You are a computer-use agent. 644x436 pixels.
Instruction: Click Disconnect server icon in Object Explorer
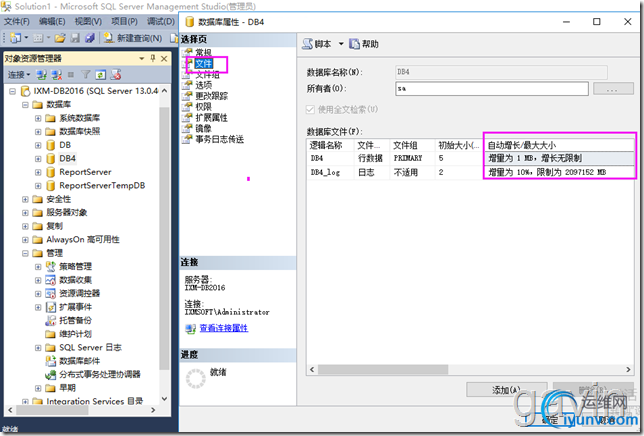[56, 75]
